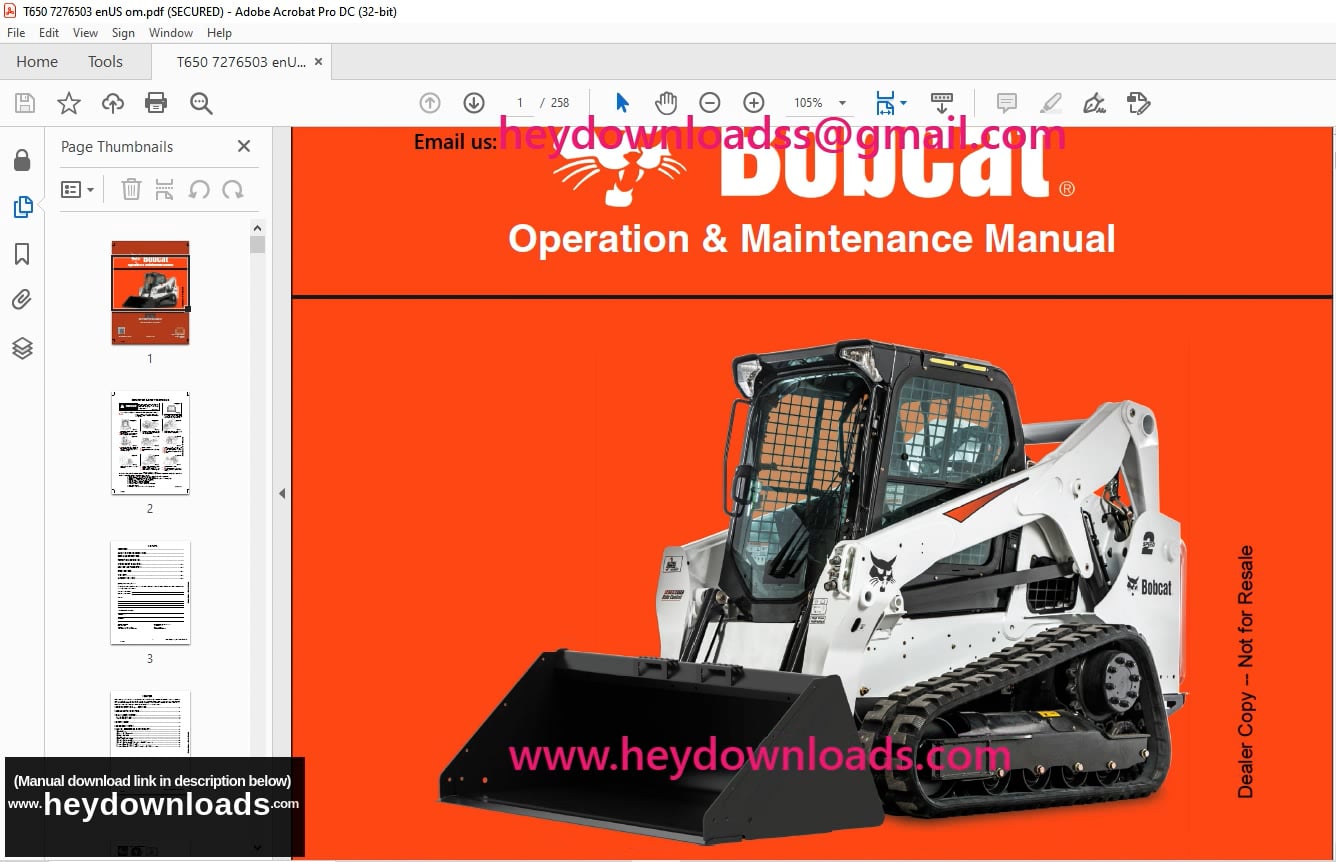Open the security lock panel icon
Image resolution: width=1336 pixels, height=862 pixels.
[x=22, y=160]
